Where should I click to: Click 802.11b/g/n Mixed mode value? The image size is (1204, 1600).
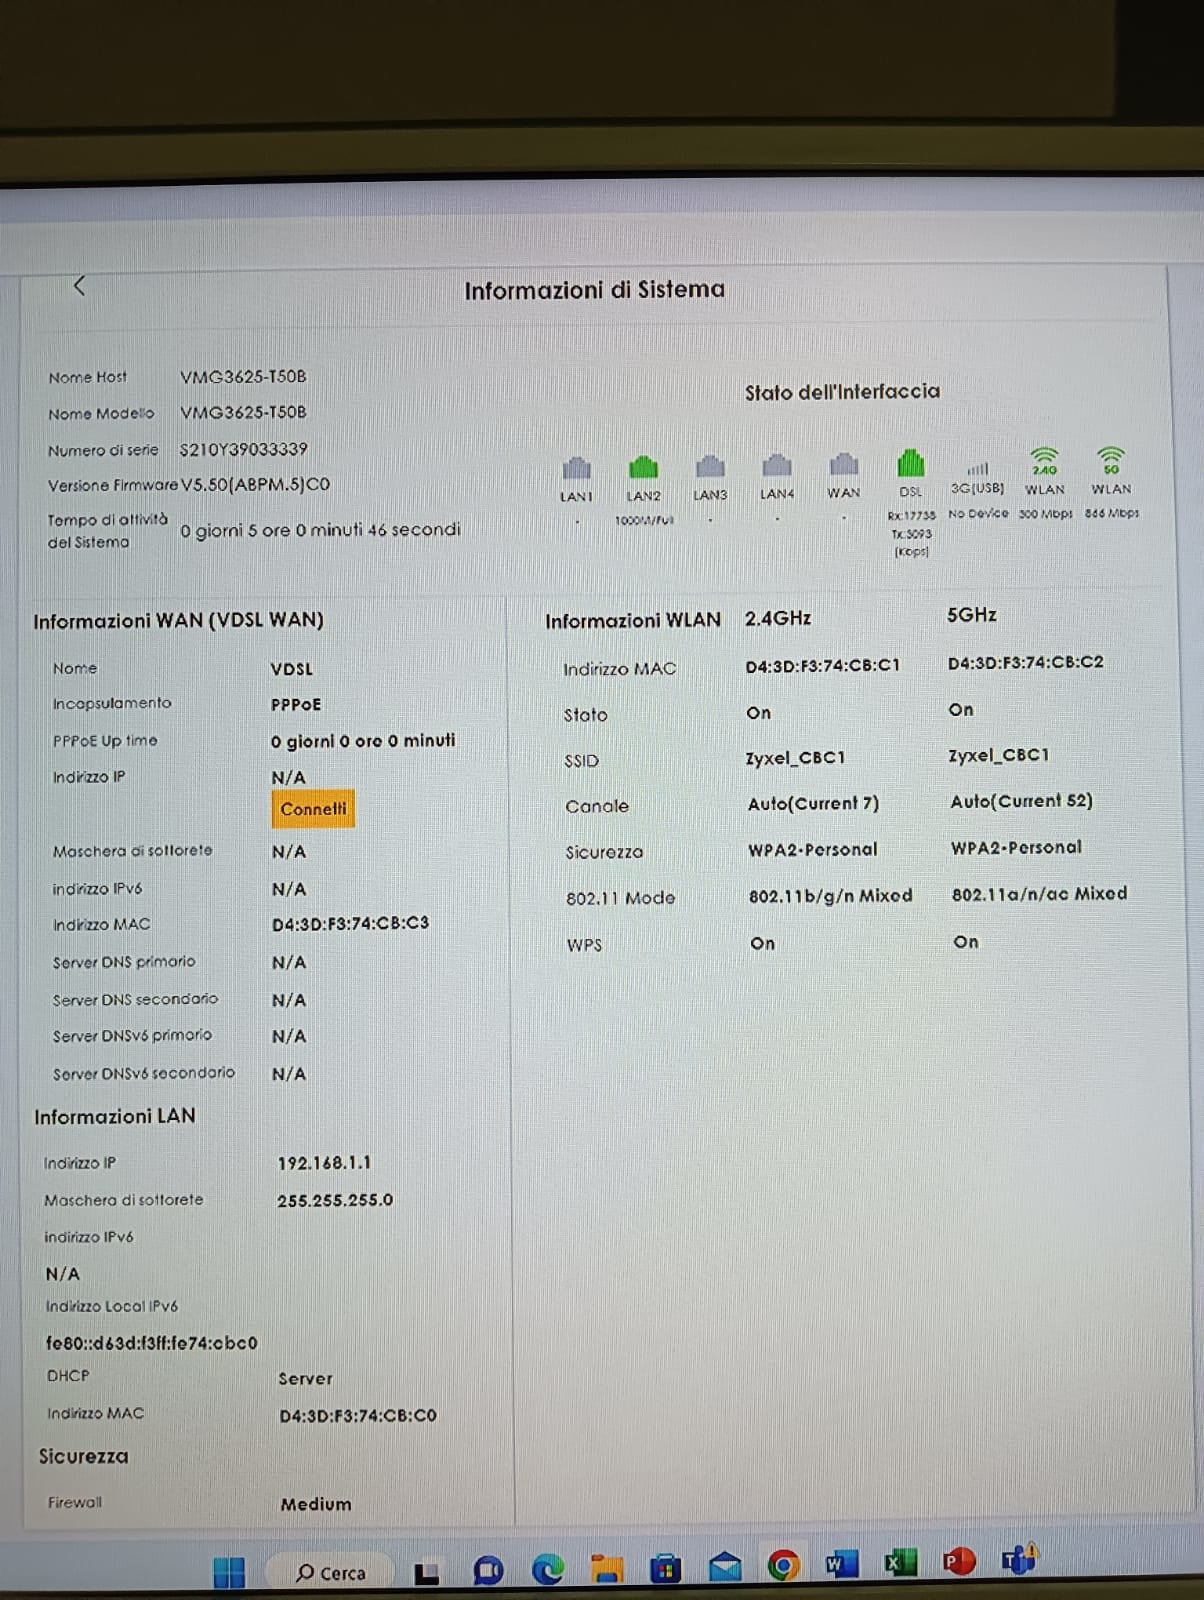(x=830, y=896)
